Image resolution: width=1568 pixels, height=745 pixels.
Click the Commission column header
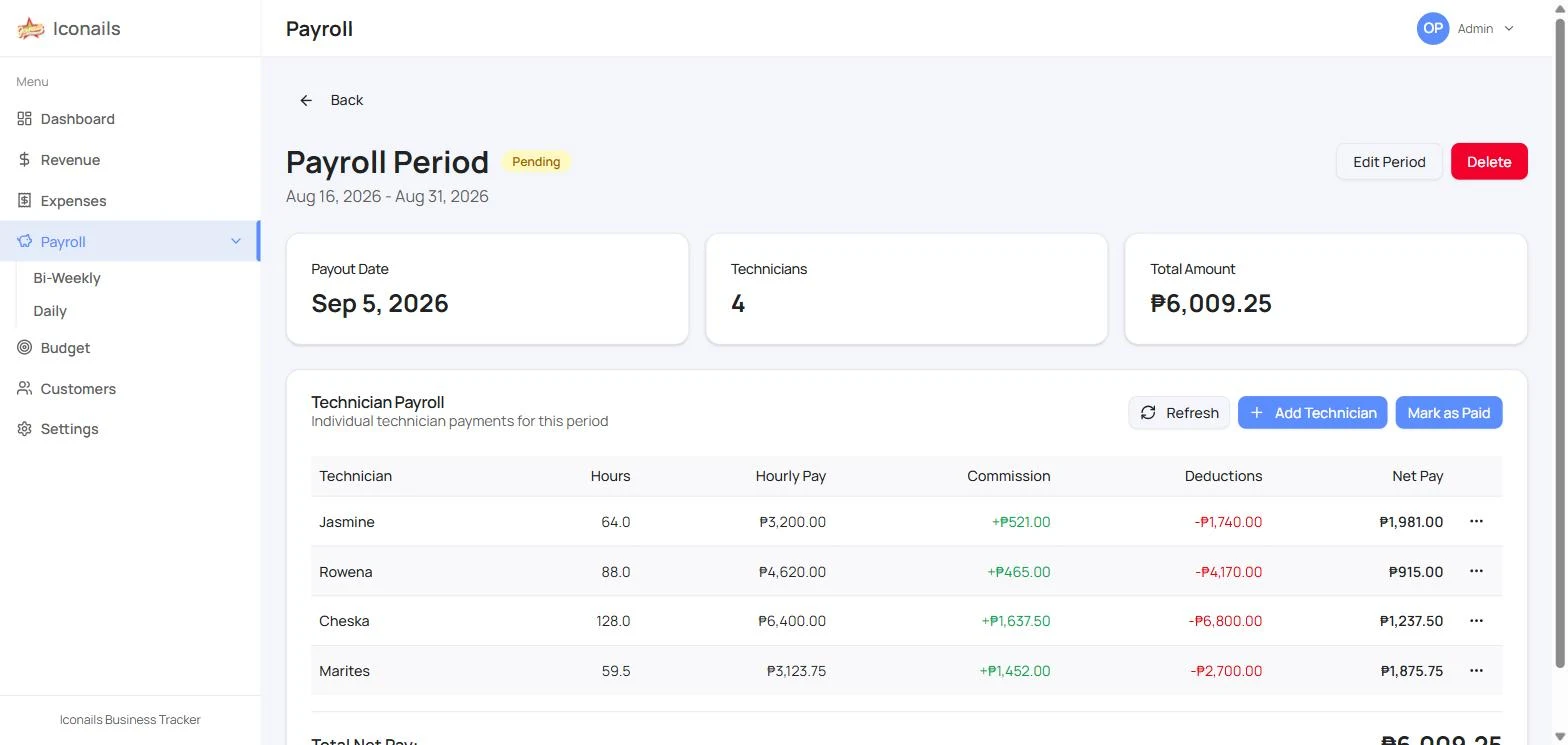tap(1008, 476)
